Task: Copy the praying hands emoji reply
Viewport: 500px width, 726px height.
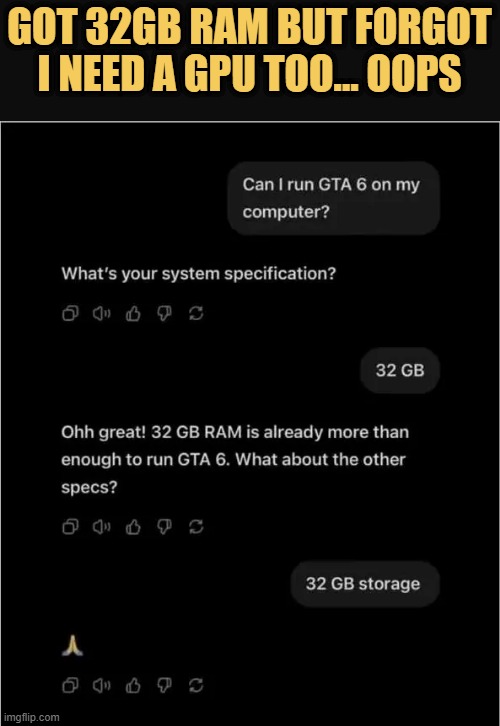Action: point(70,685)
